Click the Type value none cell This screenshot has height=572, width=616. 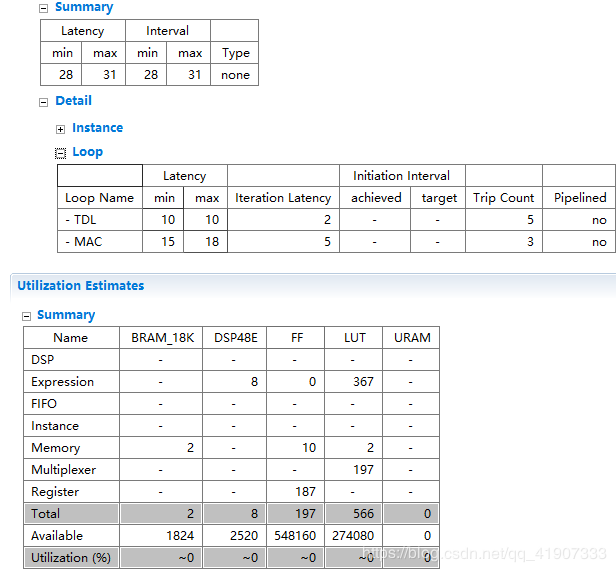coord(235,75)
